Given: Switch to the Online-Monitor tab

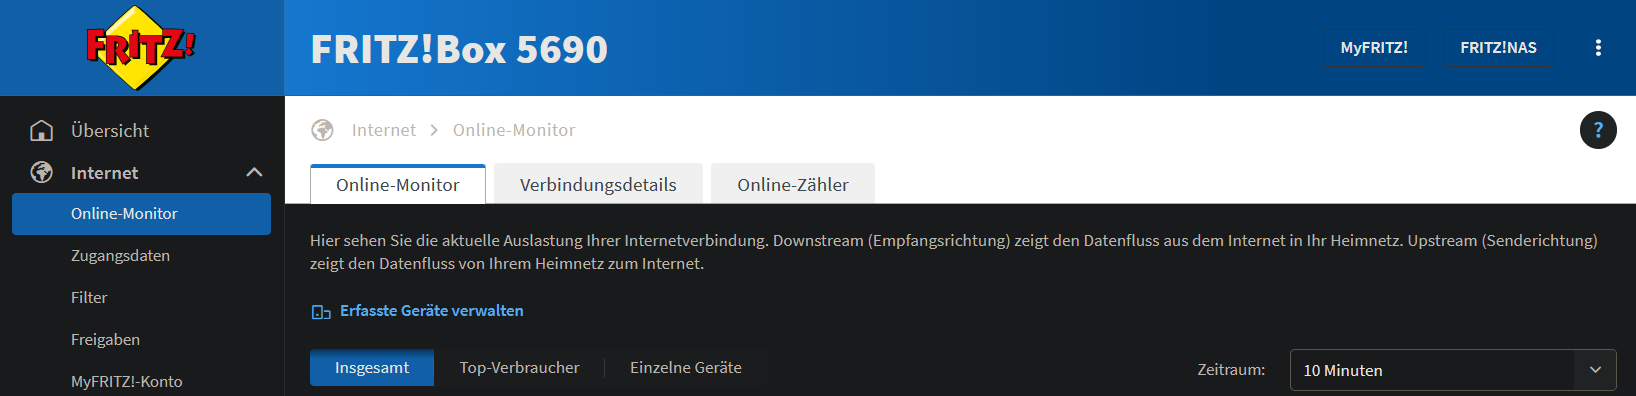Looking at the screenshot, I should pyautogui.click(x=398, y=185).
